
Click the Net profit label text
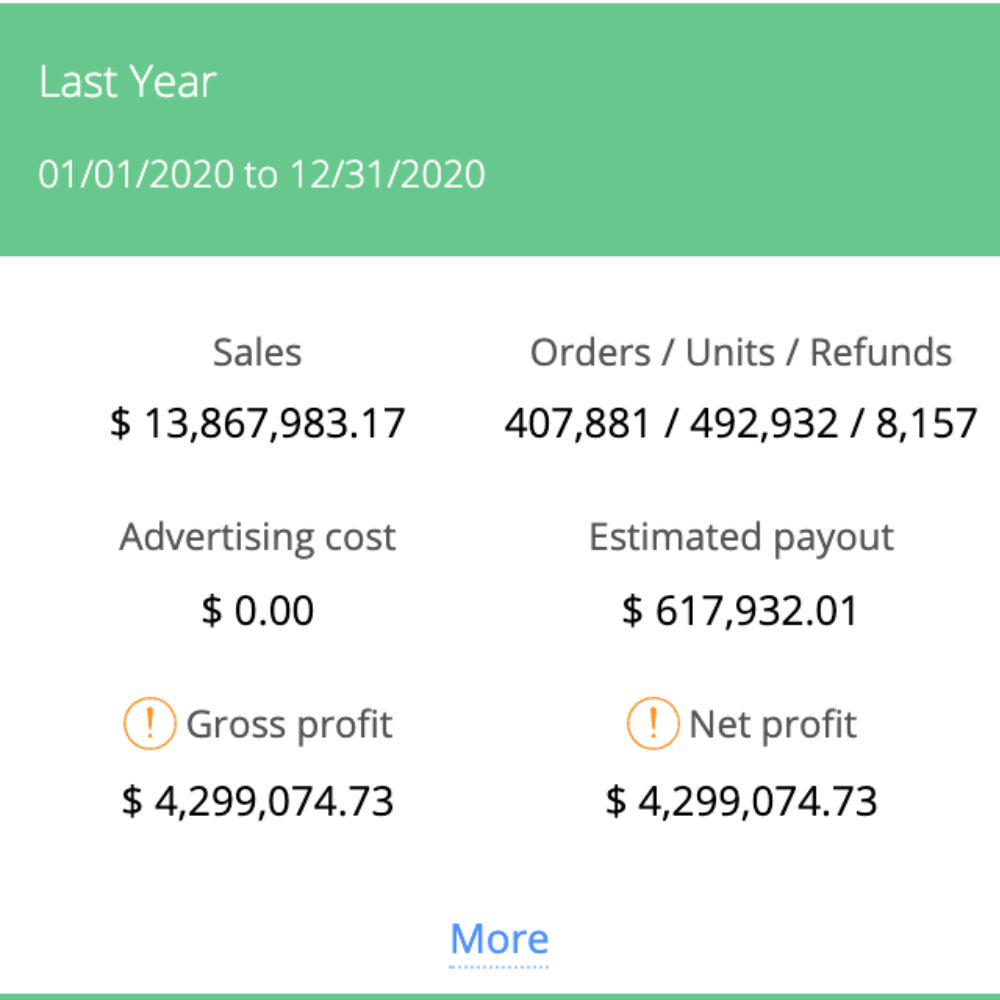point(773,725)
